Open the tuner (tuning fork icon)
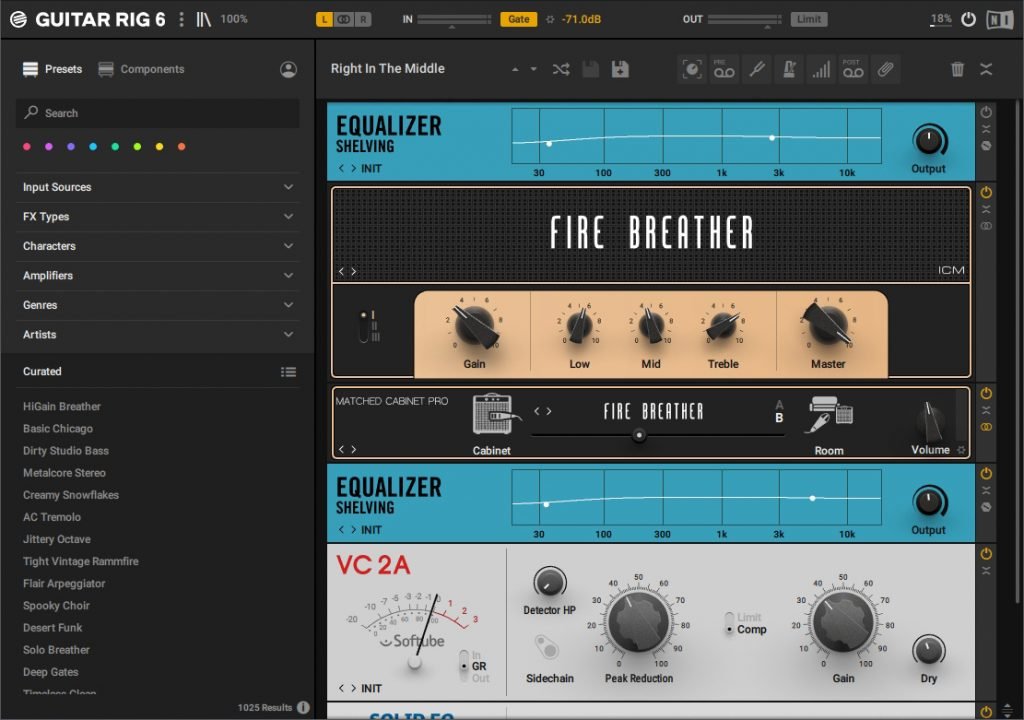Screen dimensions: 1024x720 (x=757, y=69)
